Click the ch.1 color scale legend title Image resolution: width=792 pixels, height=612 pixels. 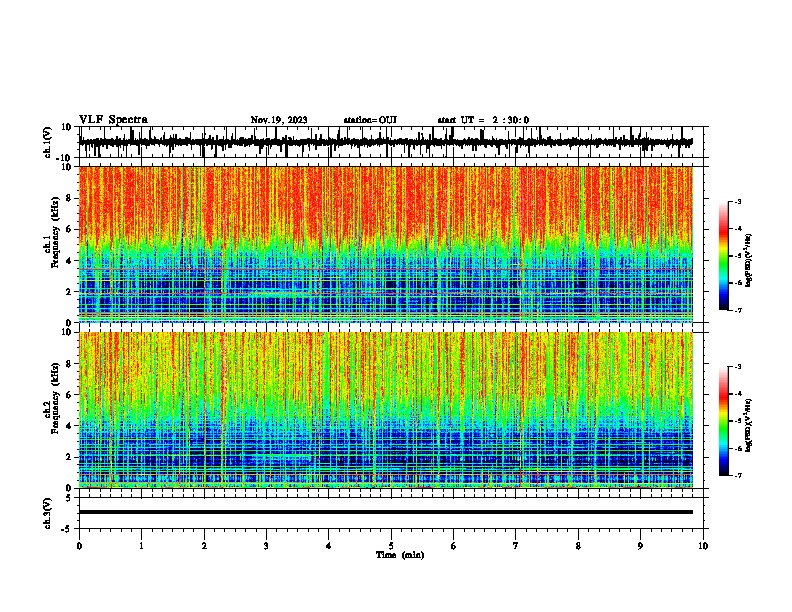[x=749, y=260]
